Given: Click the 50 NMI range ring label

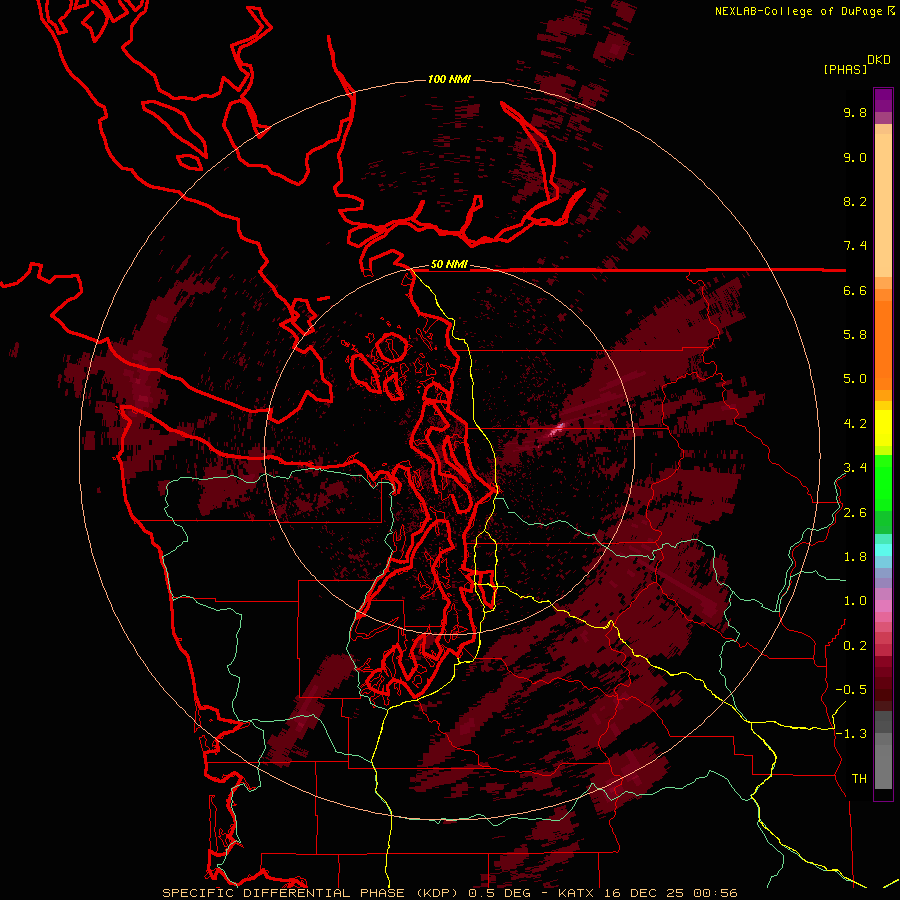Looking at the screenshot, I should click(x=449, y=265).
